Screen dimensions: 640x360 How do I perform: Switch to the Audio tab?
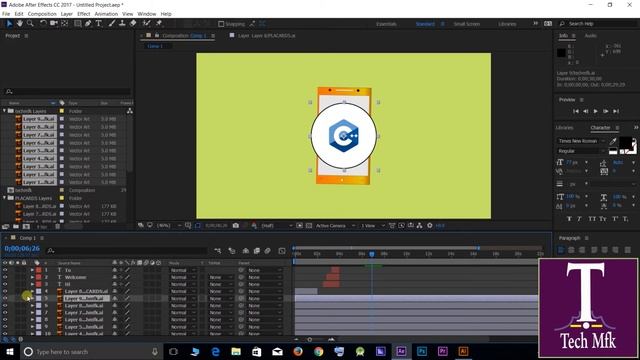point(591,36)
